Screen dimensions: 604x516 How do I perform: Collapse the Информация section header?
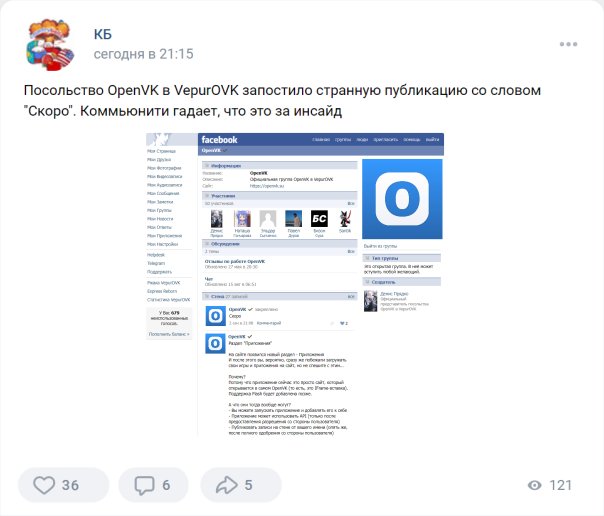click(x=280, y=166)
